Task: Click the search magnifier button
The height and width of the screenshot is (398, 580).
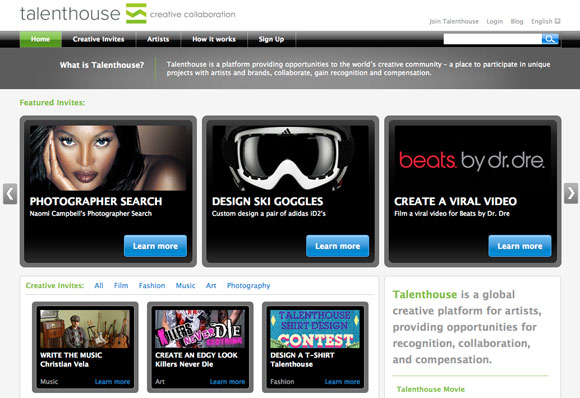Action: 550,39
